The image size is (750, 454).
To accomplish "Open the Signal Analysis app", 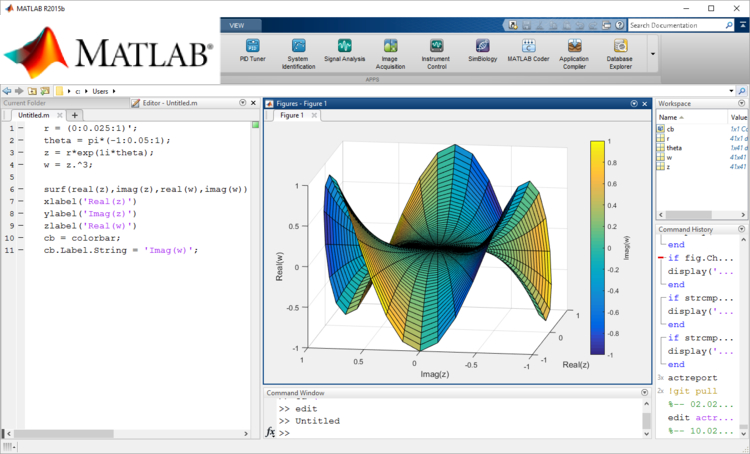I will tap(344, 50).
